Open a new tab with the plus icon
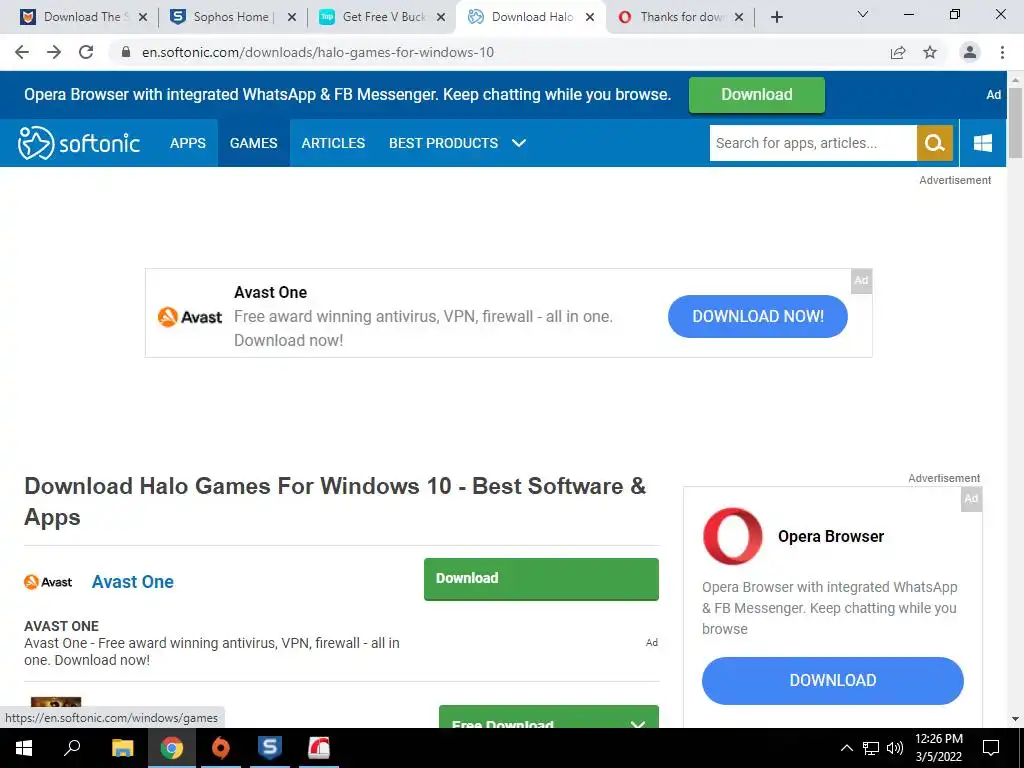 [x=776, y=17]
